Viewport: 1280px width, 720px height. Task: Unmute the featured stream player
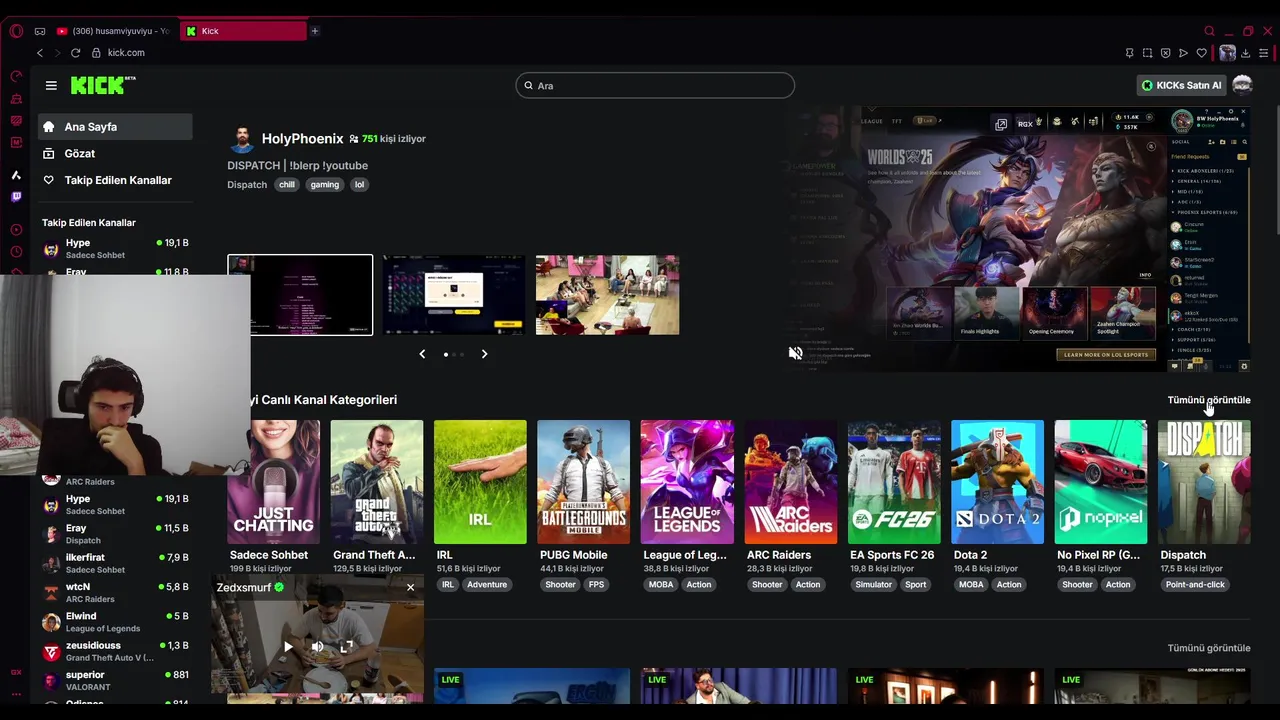tap(795, 353)
